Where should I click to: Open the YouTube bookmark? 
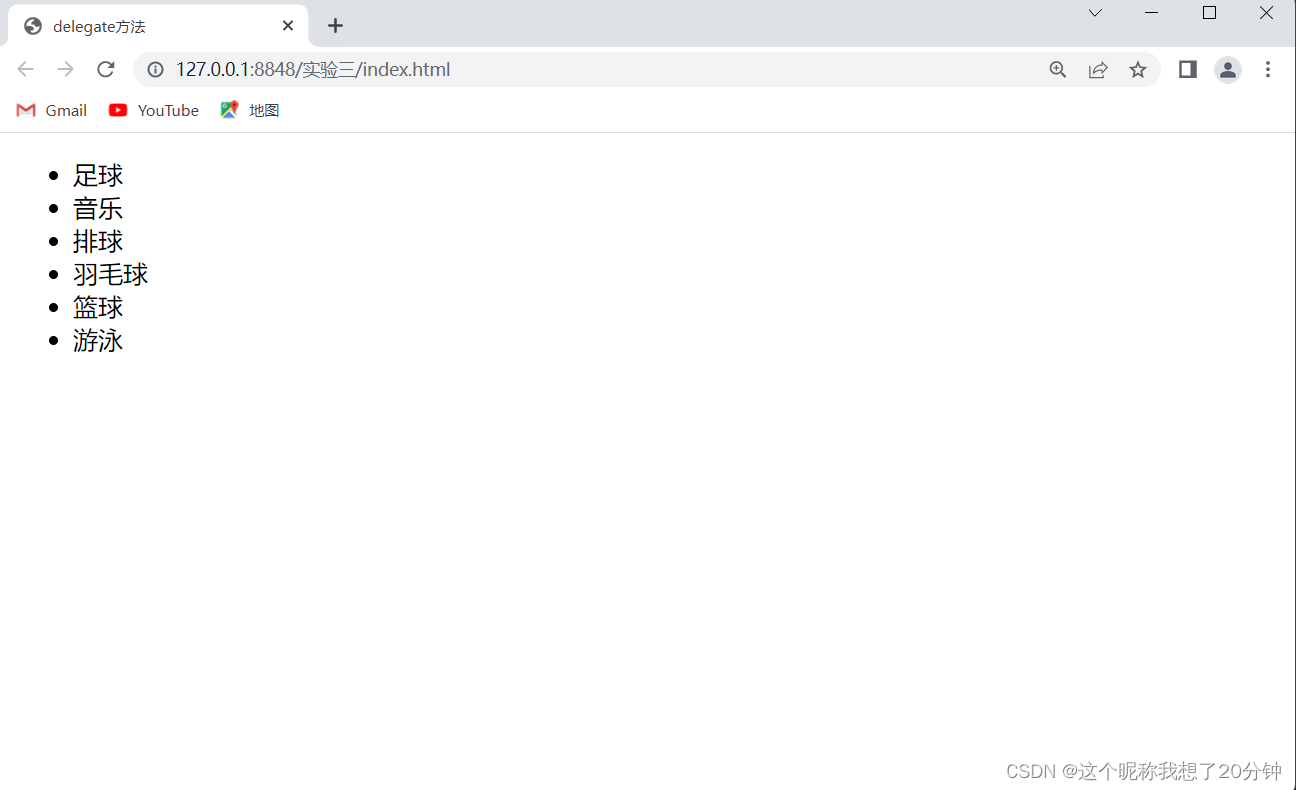pos(154,110)
